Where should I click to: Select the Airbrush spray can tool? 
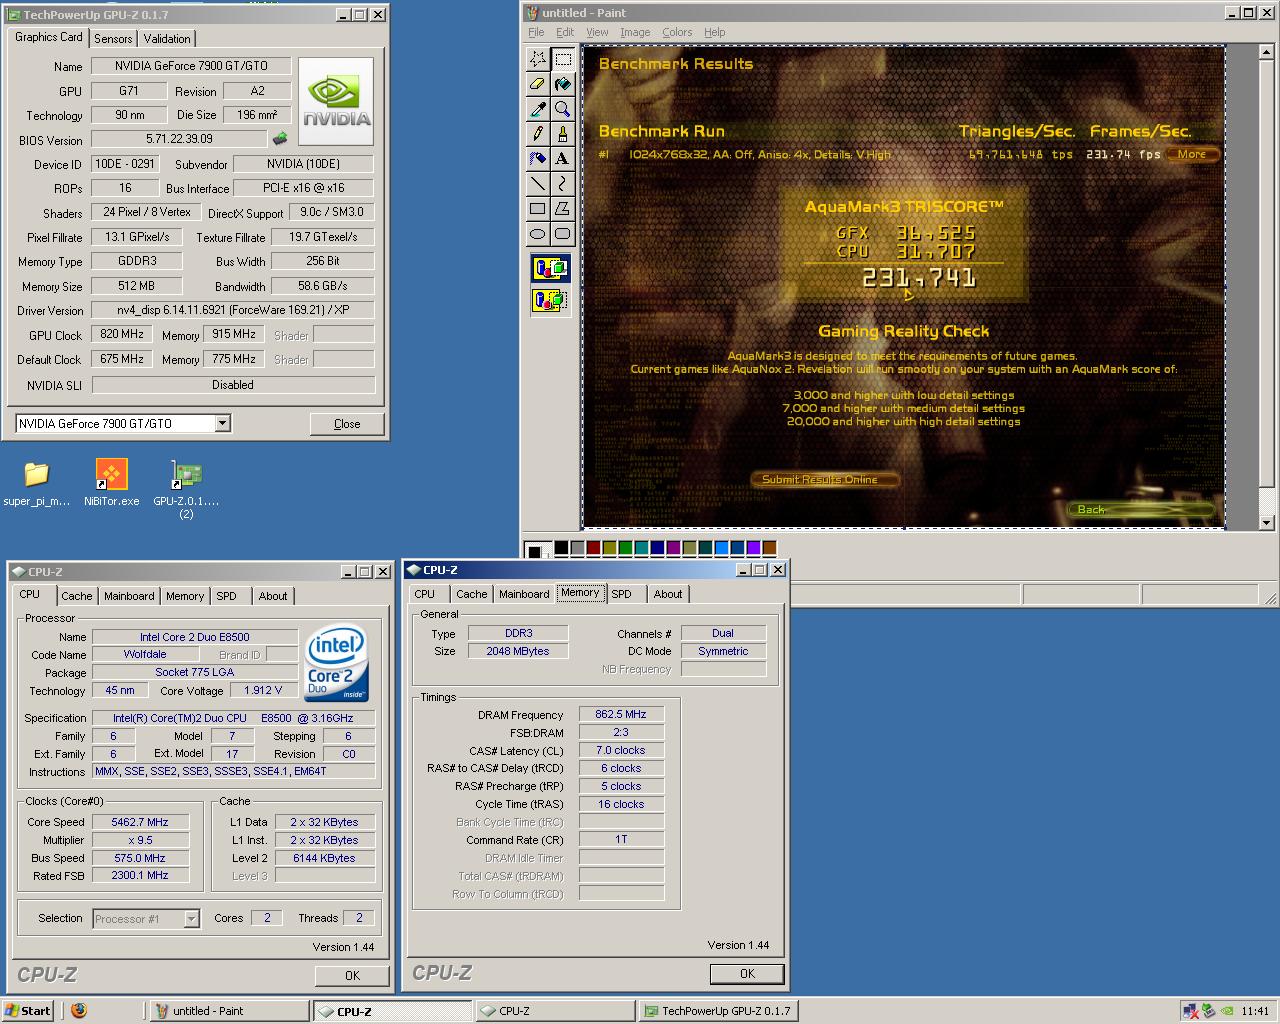tap(537, 158)
